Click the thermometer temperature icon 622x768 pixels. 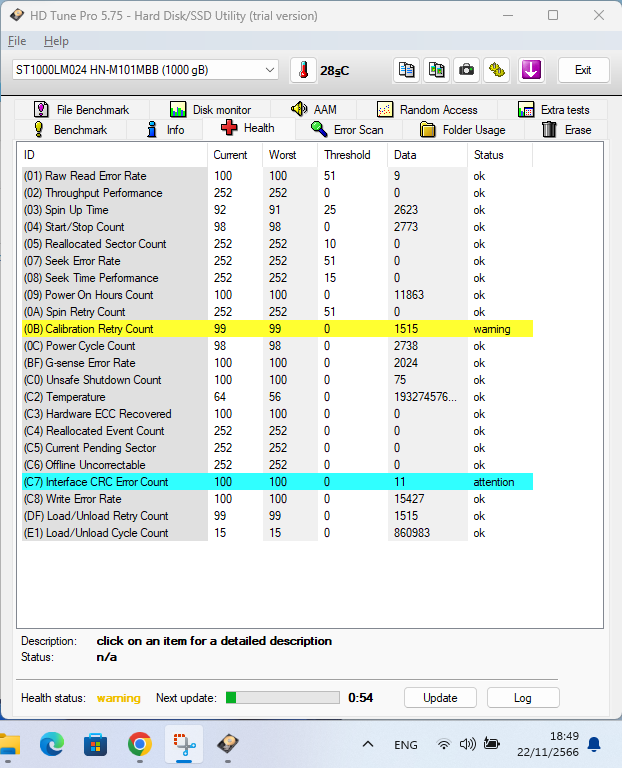coord(303,70)
